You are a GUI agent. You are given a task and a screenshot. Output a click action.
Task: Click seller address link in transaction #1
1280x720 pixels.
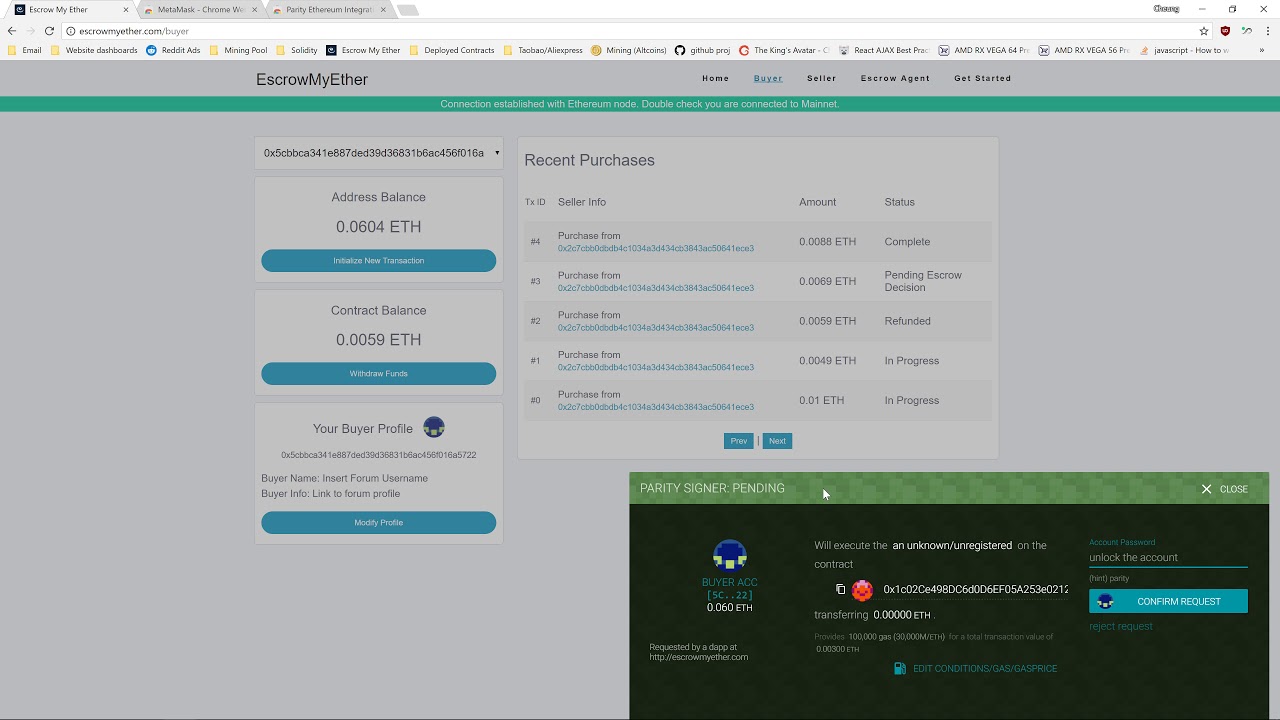pos(656,367)
